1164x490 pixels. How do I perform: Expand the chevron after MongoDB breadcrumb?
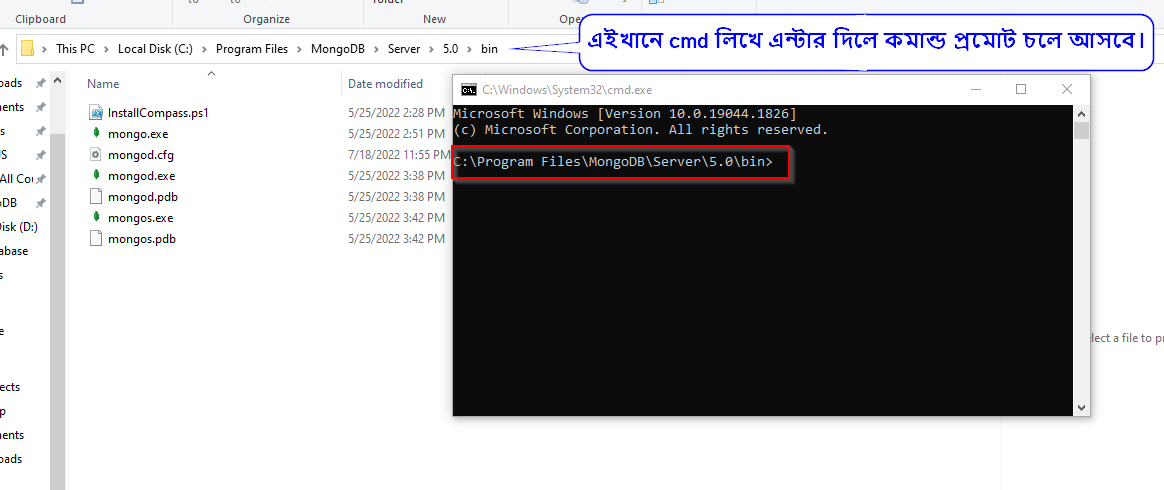377,48
